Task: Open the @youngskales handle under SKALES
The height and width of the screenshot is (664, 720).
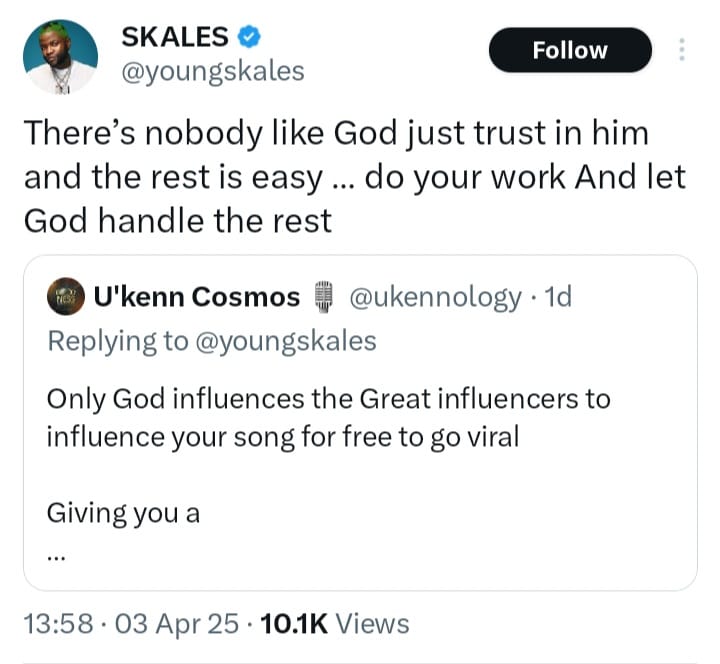Action: pyautogui.click(x=212, y=72)
